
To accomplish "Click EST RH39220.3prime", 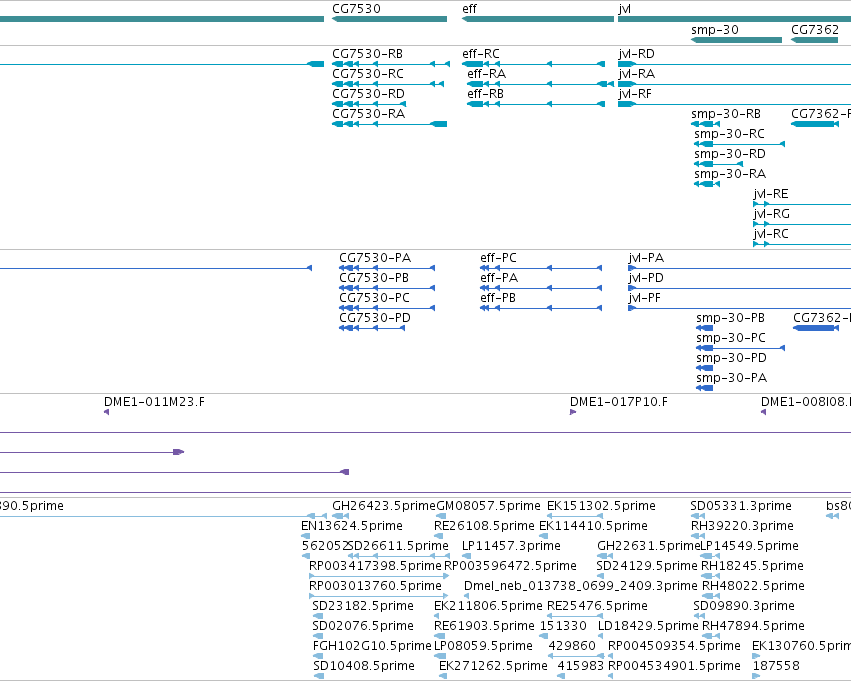I will 698,536.
